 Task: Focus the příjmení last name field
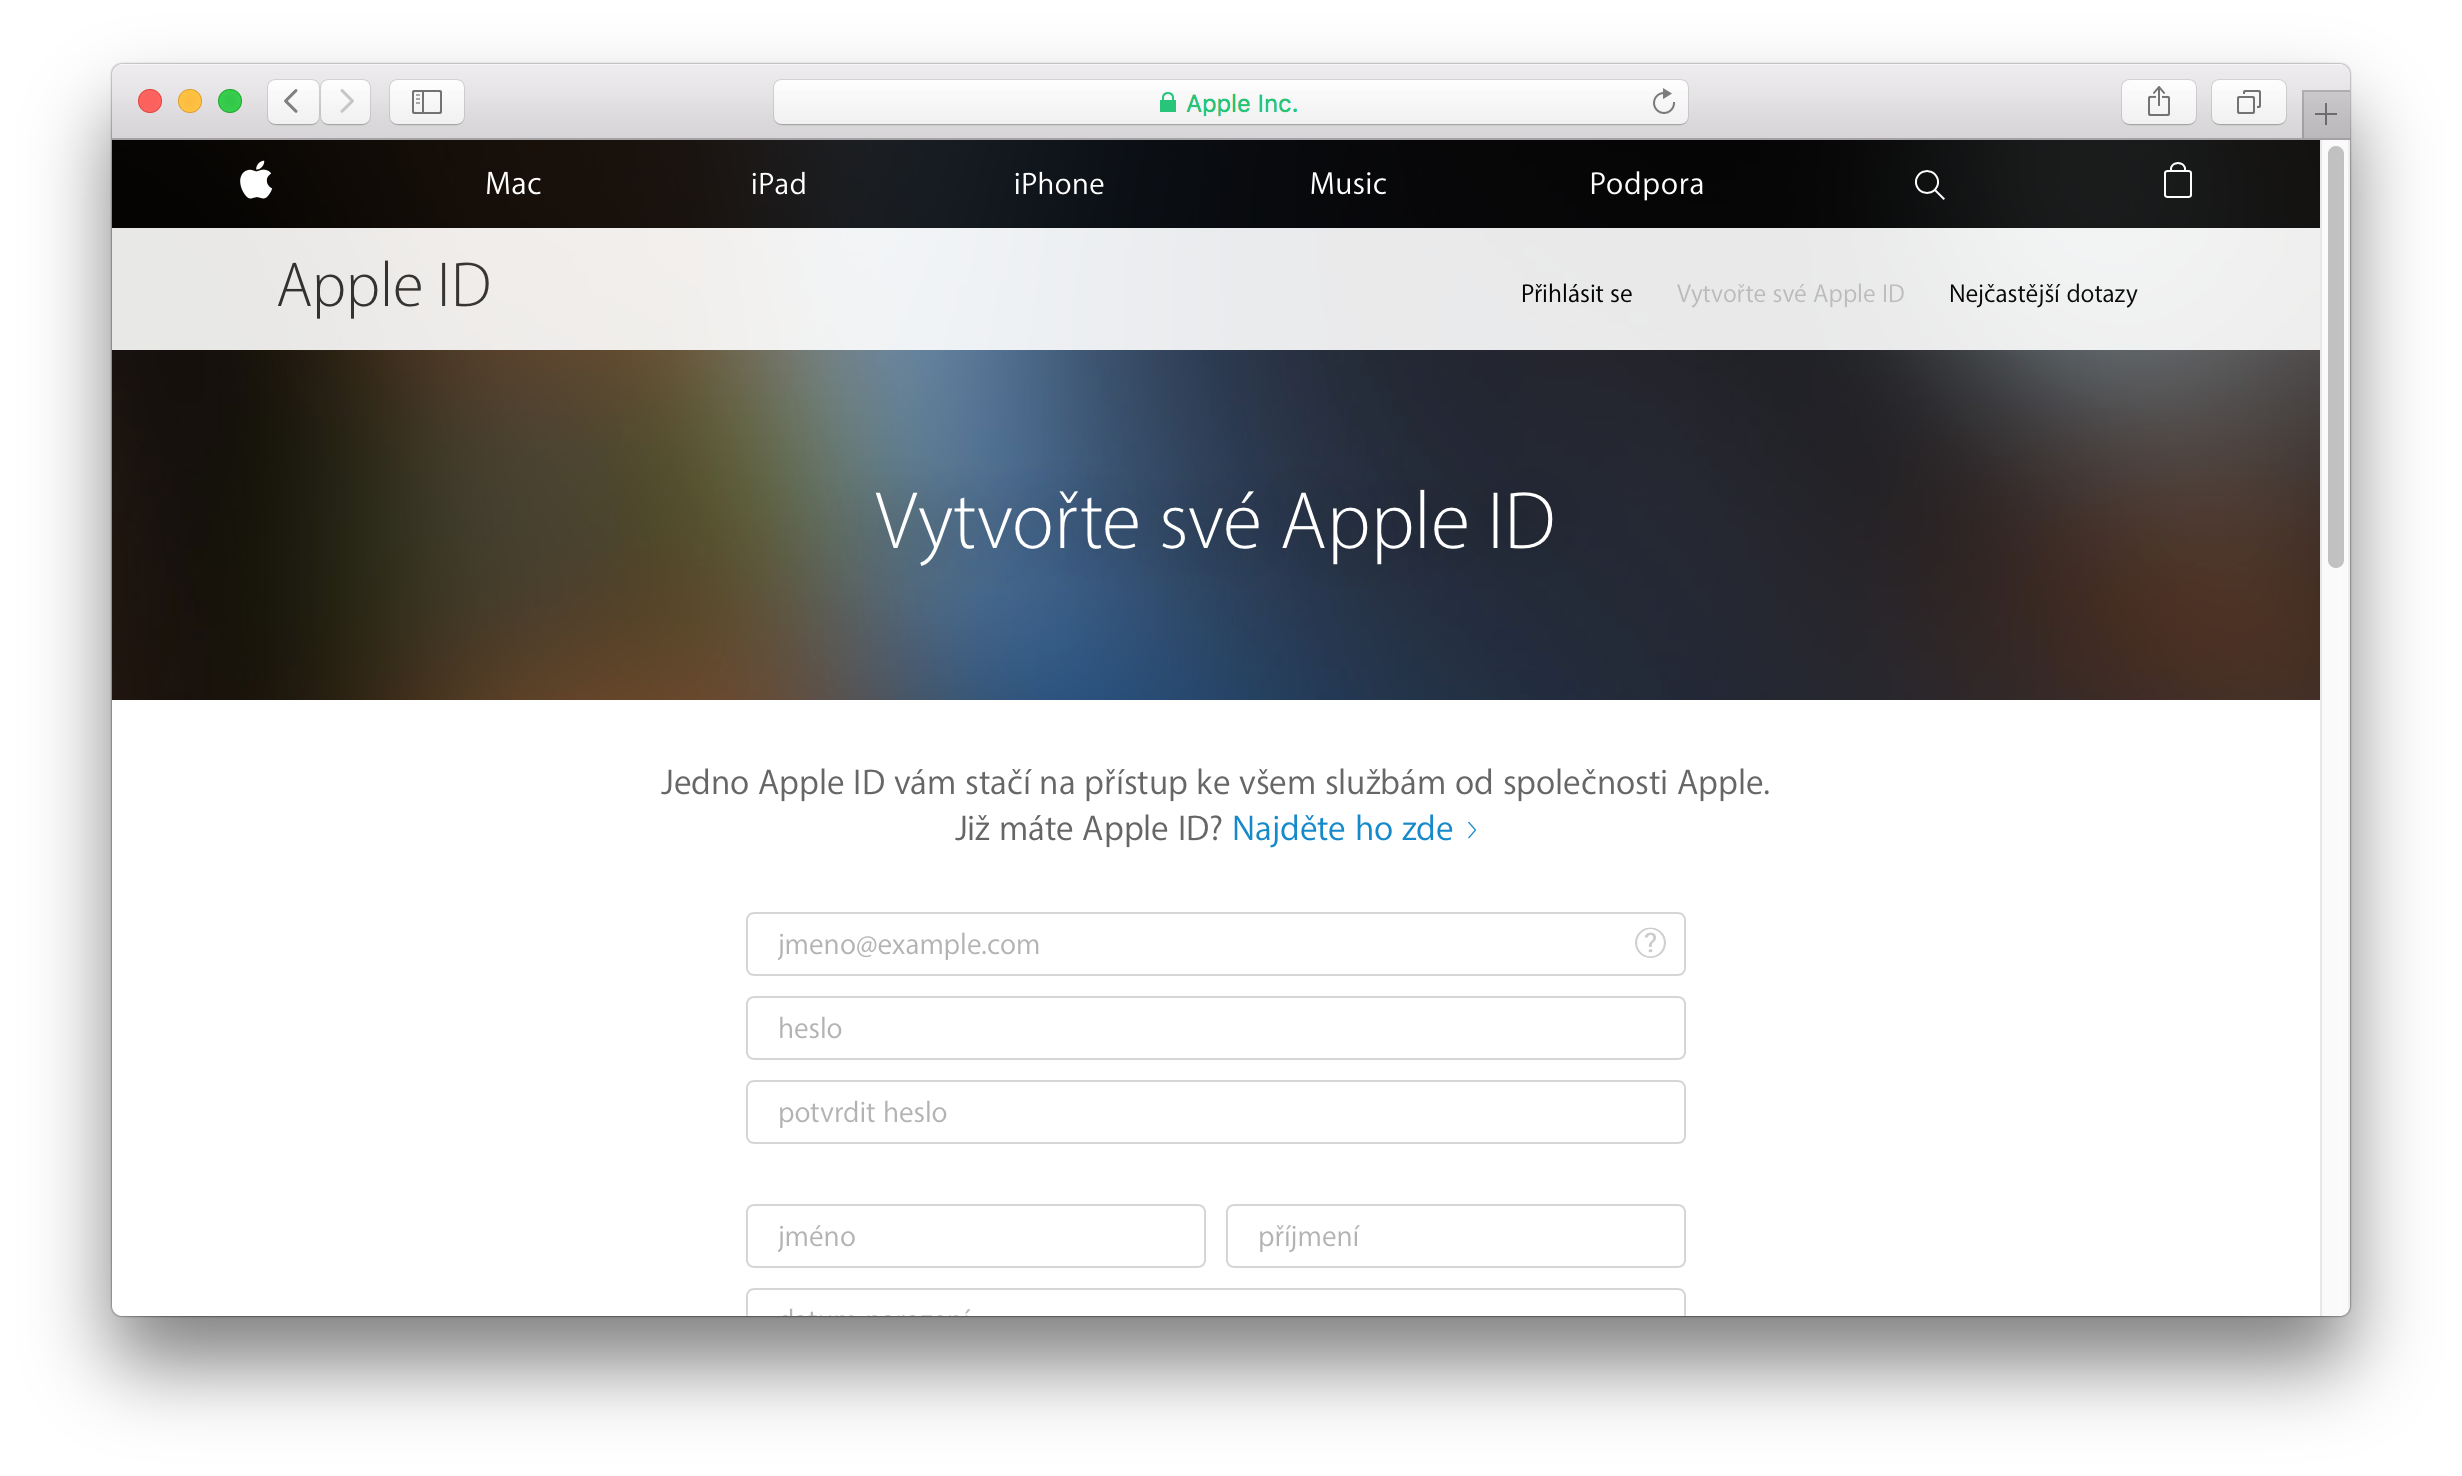(1455, 1235)
